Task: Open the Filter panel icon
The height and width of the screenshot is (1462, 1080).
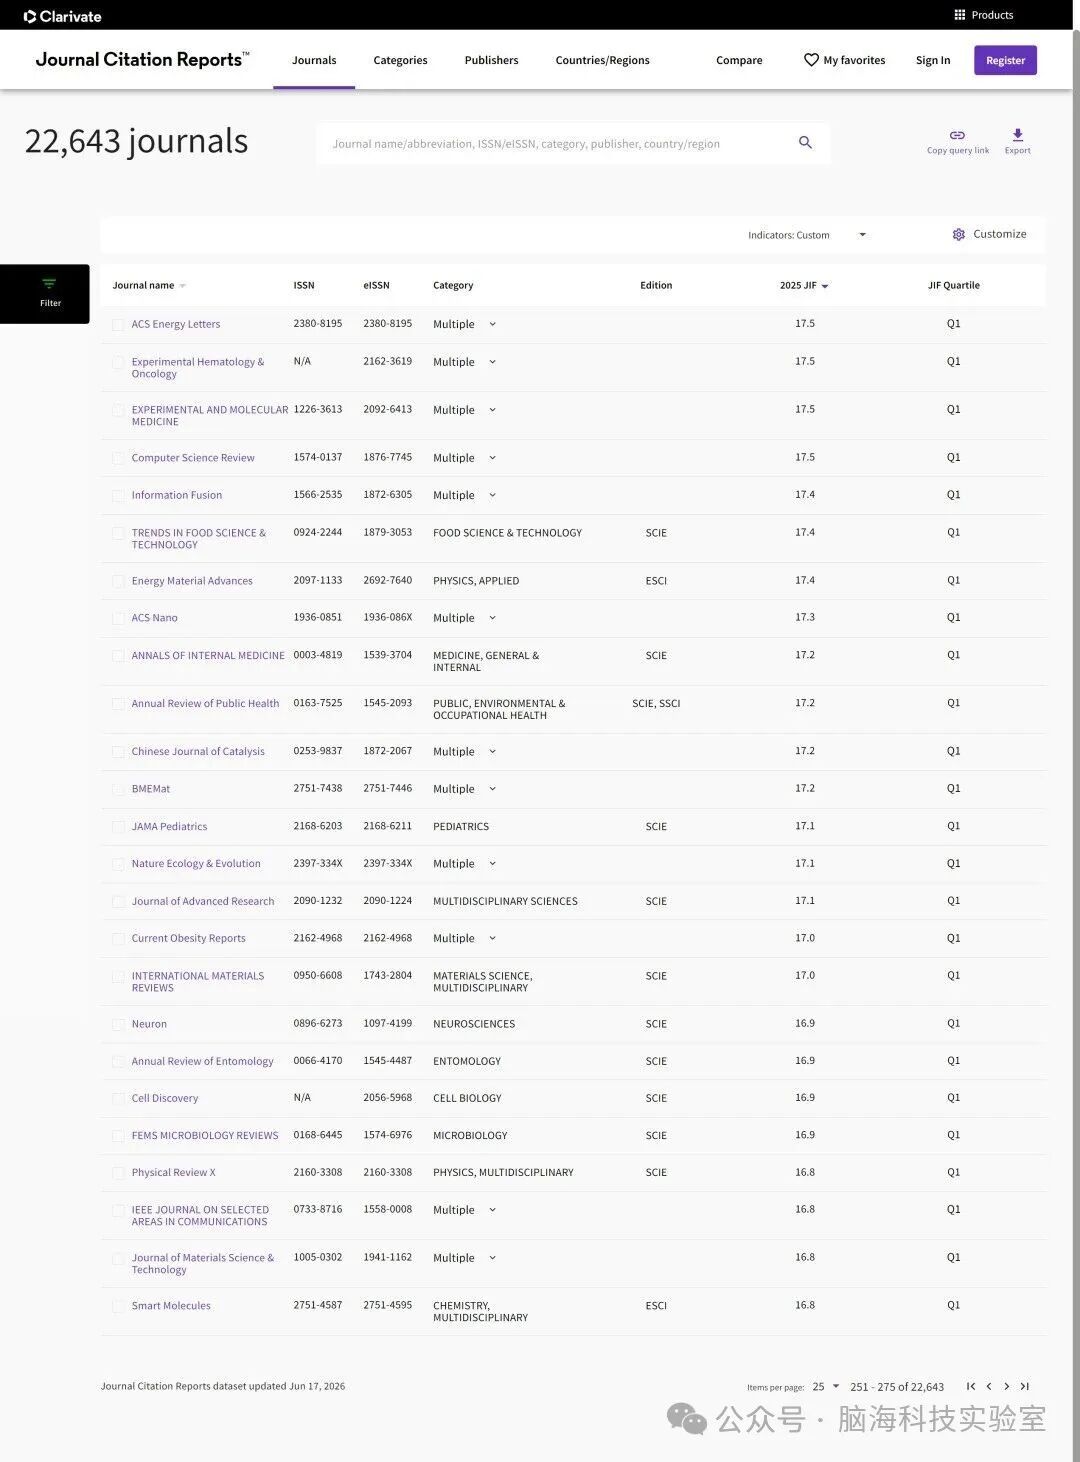Action: (x=49, y=284)
